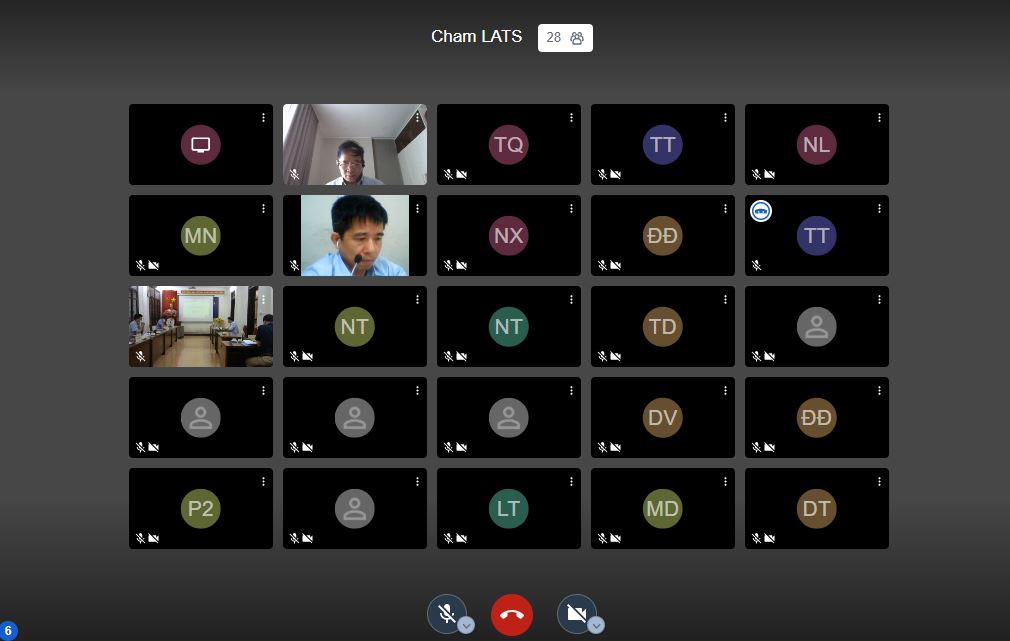Open the three-dot options on NL tile
Image resolution: width=1010 pixels, height=641 pixels.
(880, 118)
